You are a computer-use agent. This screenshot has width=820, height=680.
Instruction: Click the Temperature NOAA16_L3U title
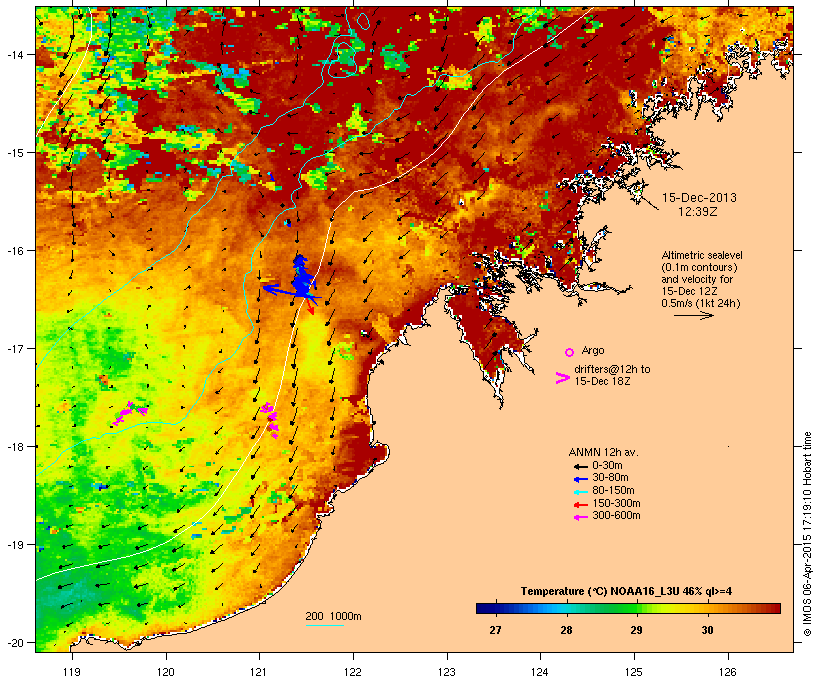(x=626, y=591)
